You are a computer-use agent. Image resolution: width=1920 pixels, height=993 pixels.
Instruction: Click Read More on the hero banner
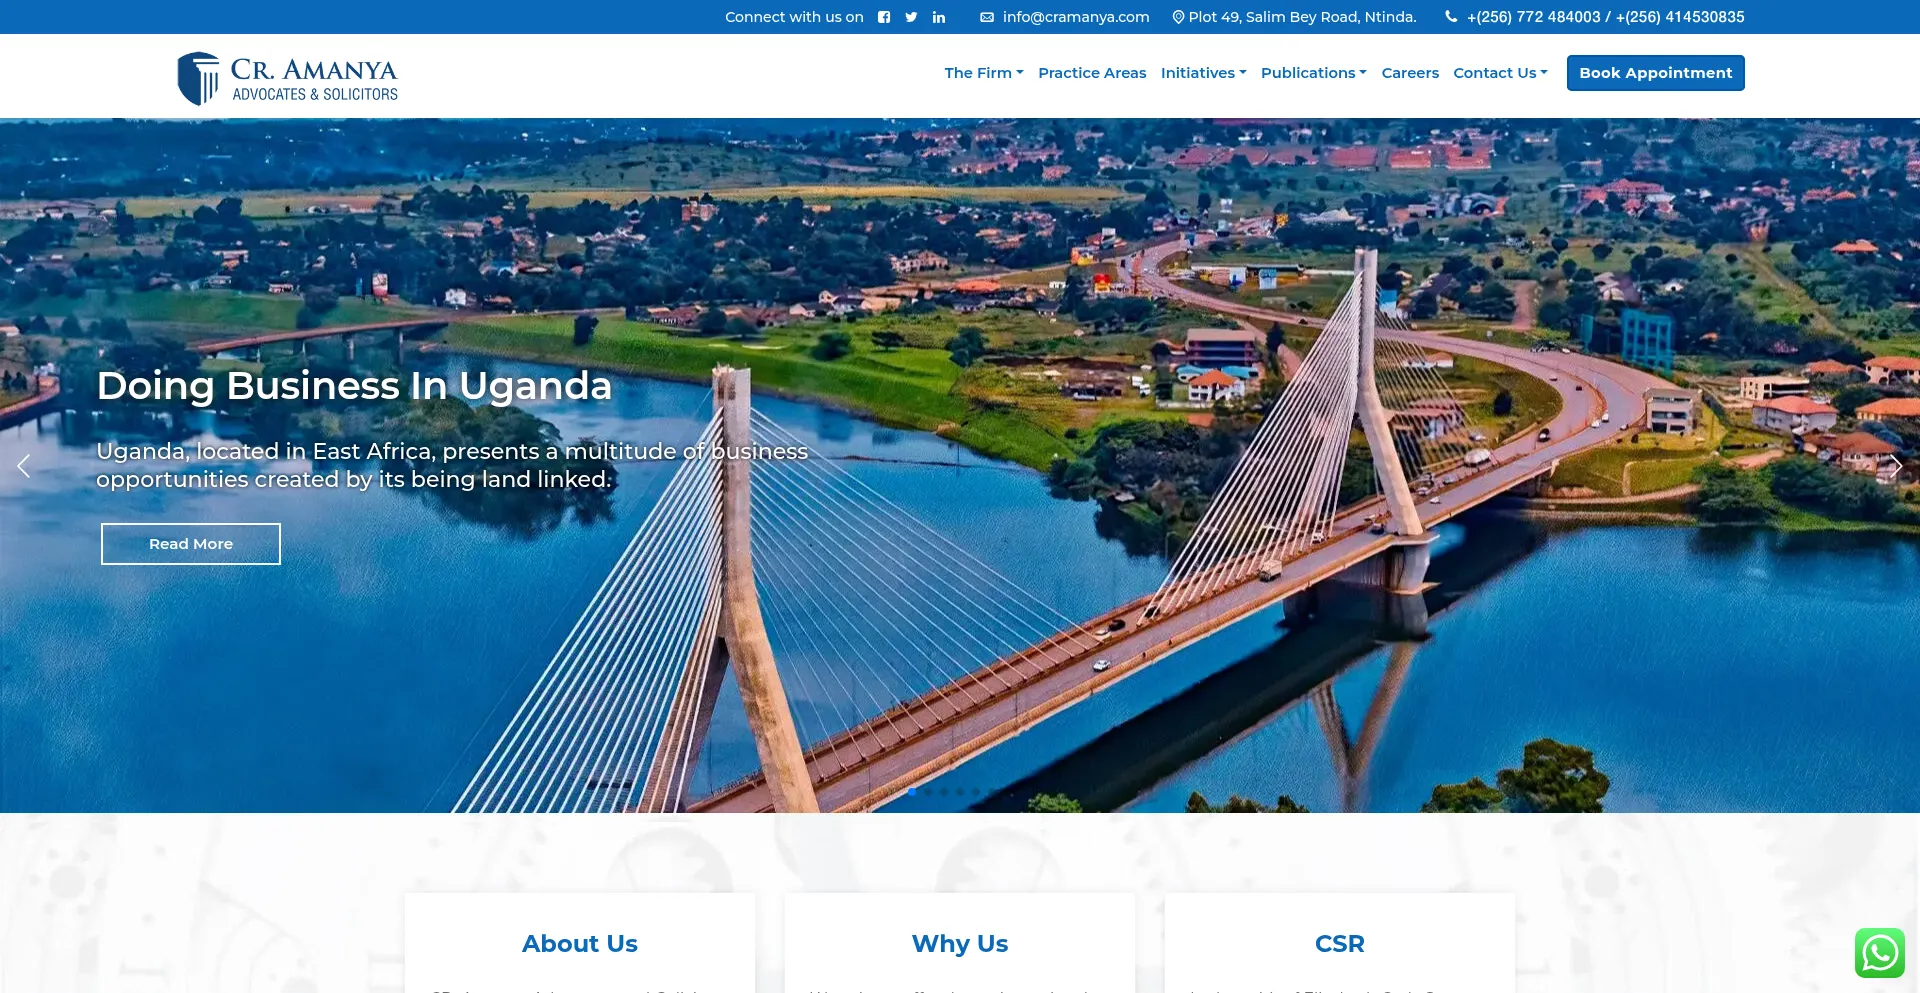191,544
